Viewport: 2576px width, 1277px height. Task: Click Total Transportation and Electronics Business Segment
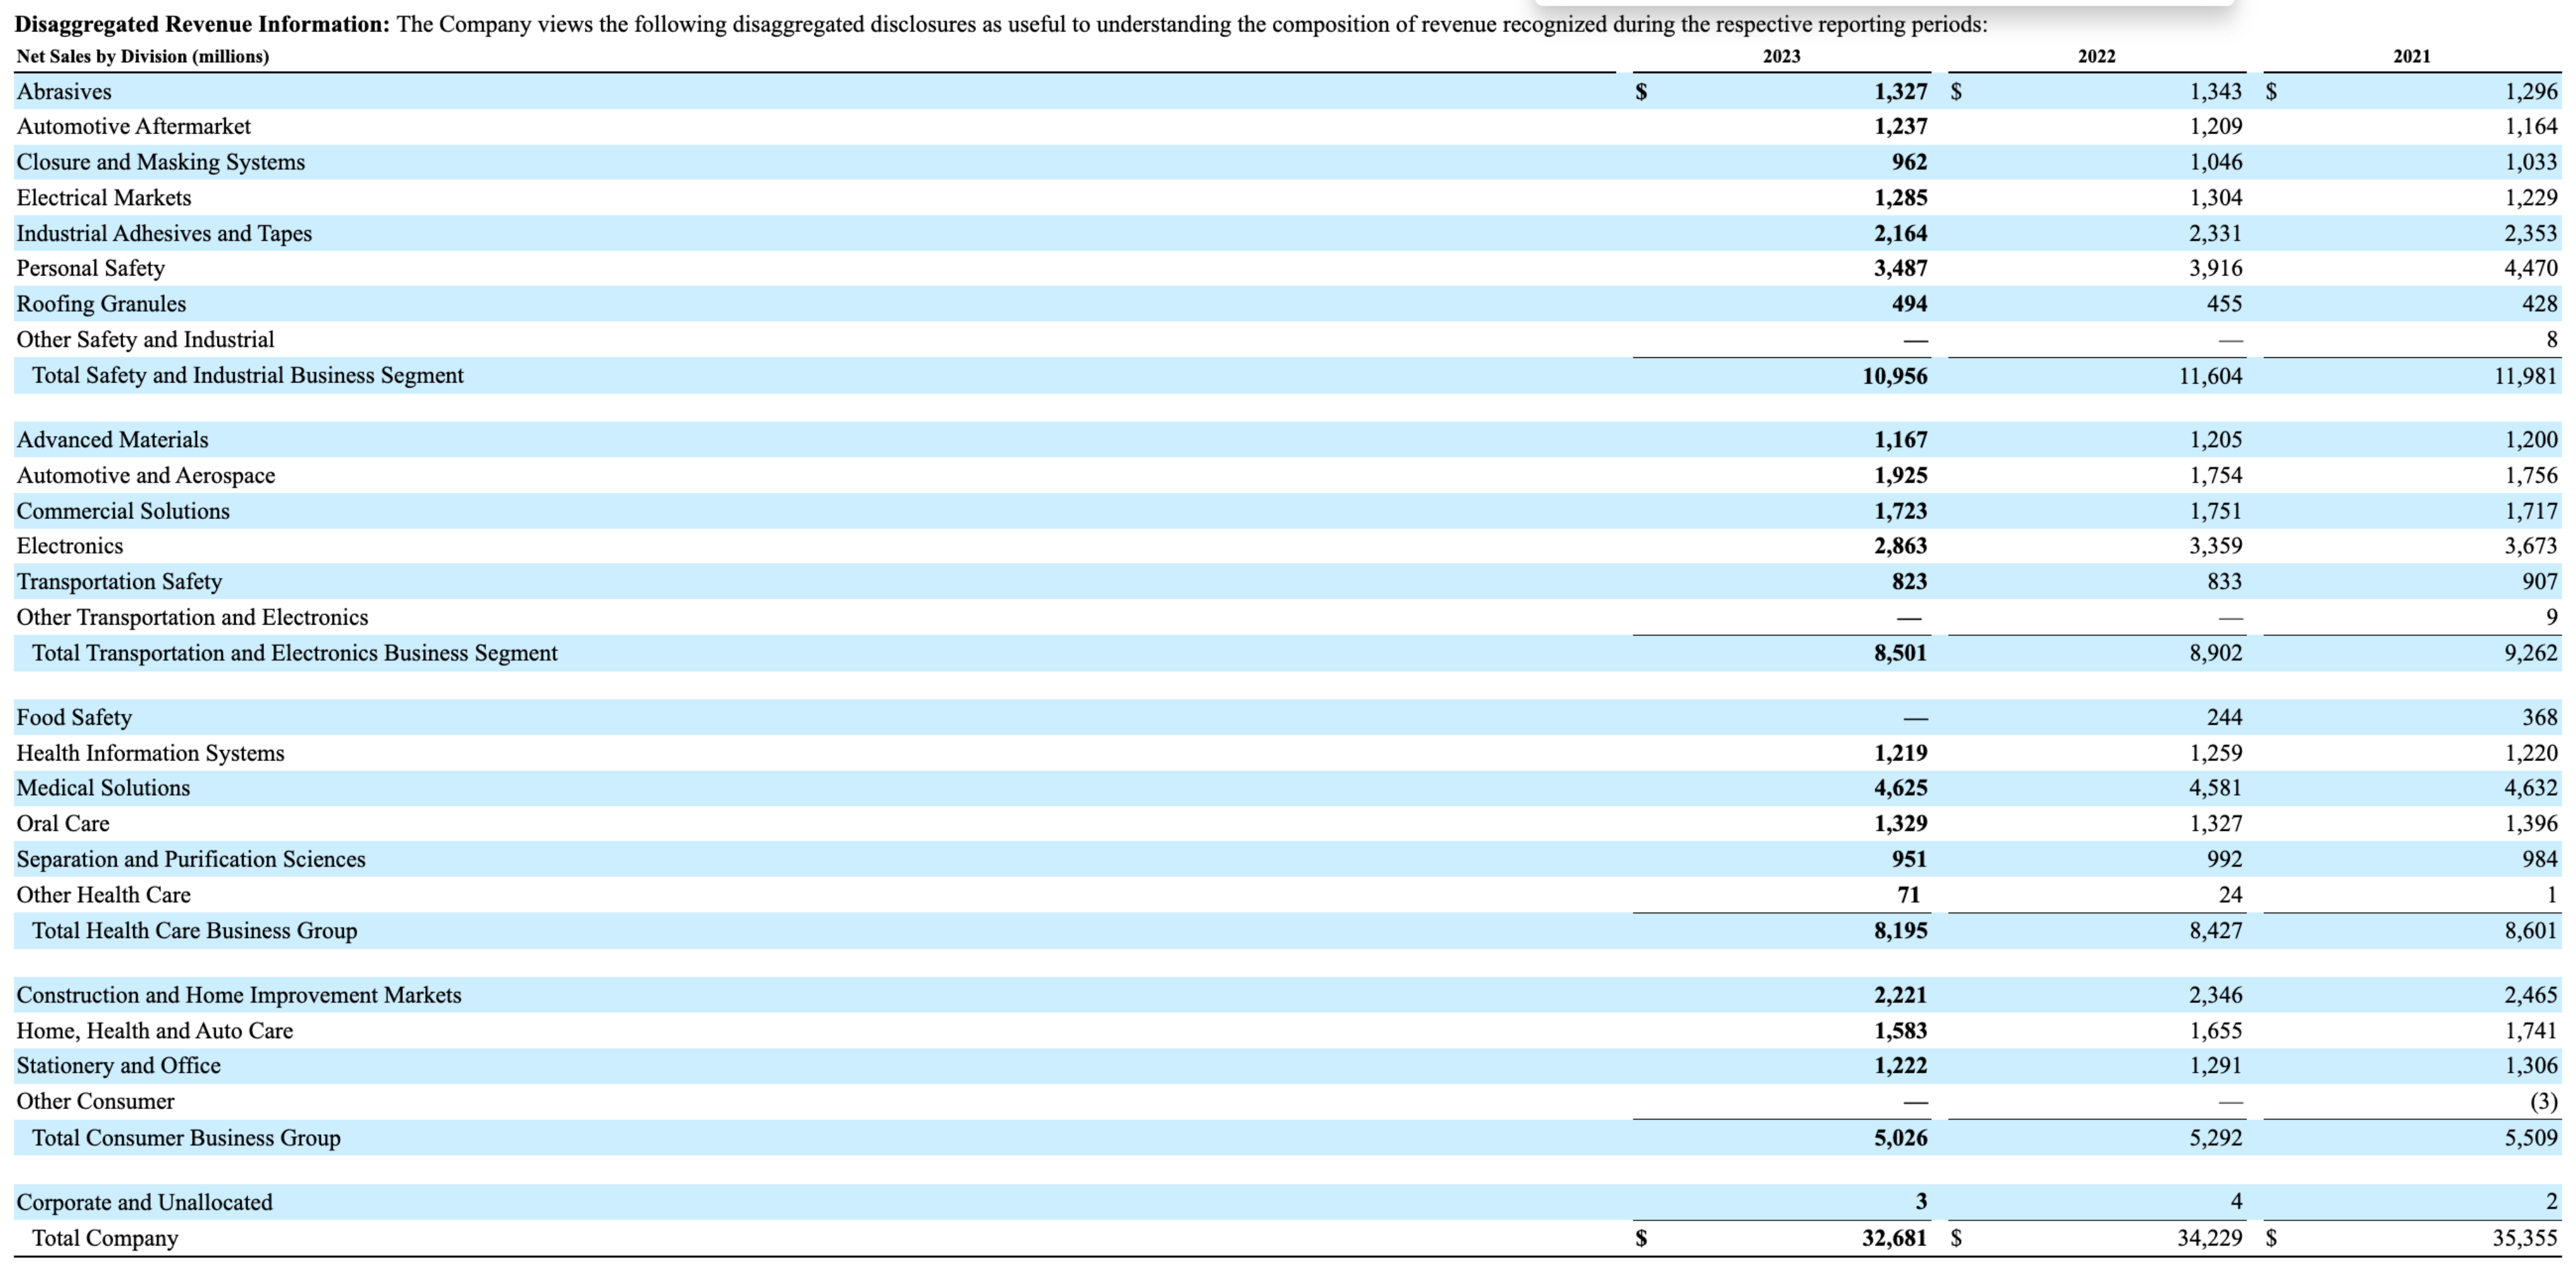tap(294, 653)
